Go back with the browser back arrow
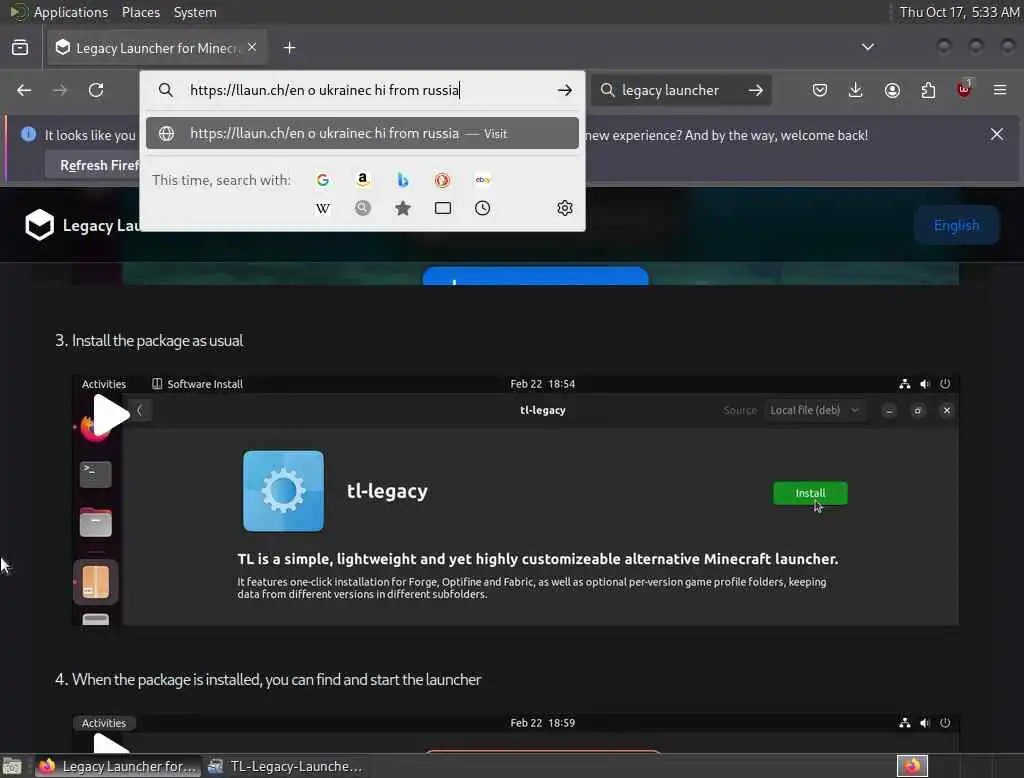The width and height of the screenshot is (1024, 778). [x=24, y=90]
